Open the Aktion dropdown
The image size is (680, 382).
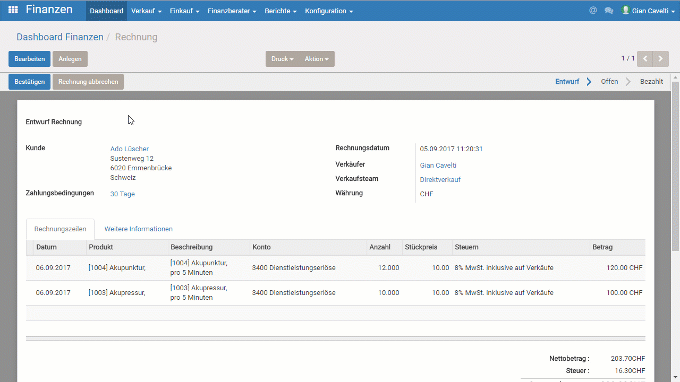[x=317, y=59]
